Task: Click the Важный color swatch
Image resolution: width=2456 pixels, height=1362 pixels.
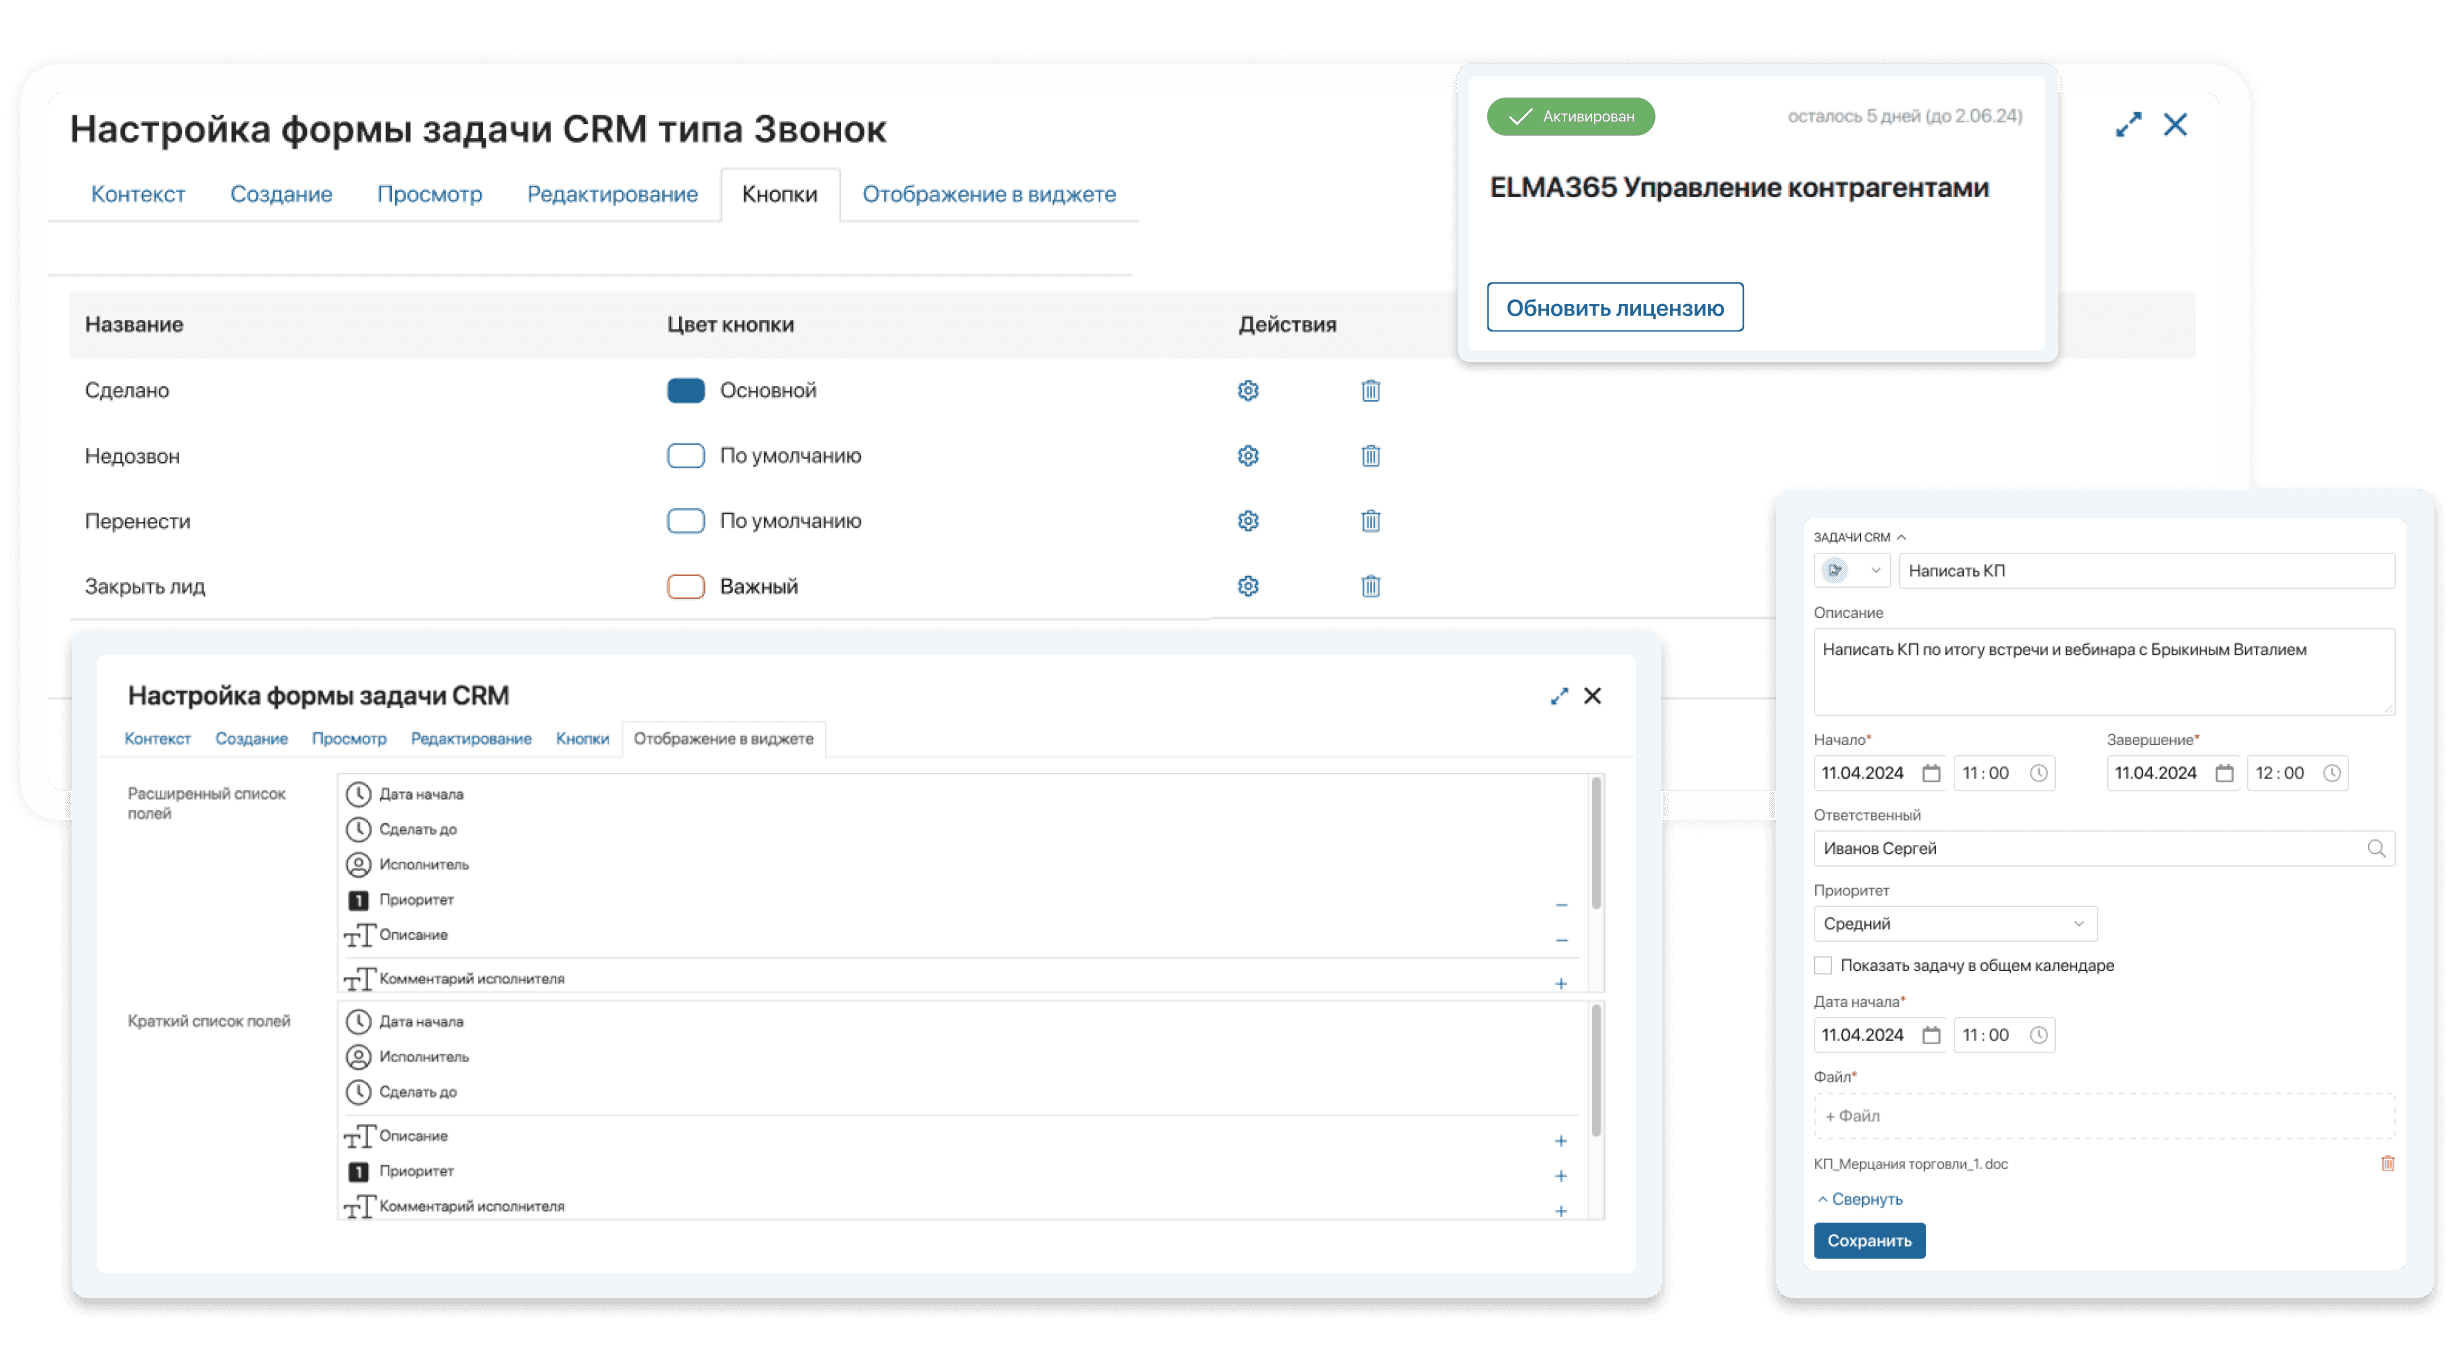Action: click(686, 587)
